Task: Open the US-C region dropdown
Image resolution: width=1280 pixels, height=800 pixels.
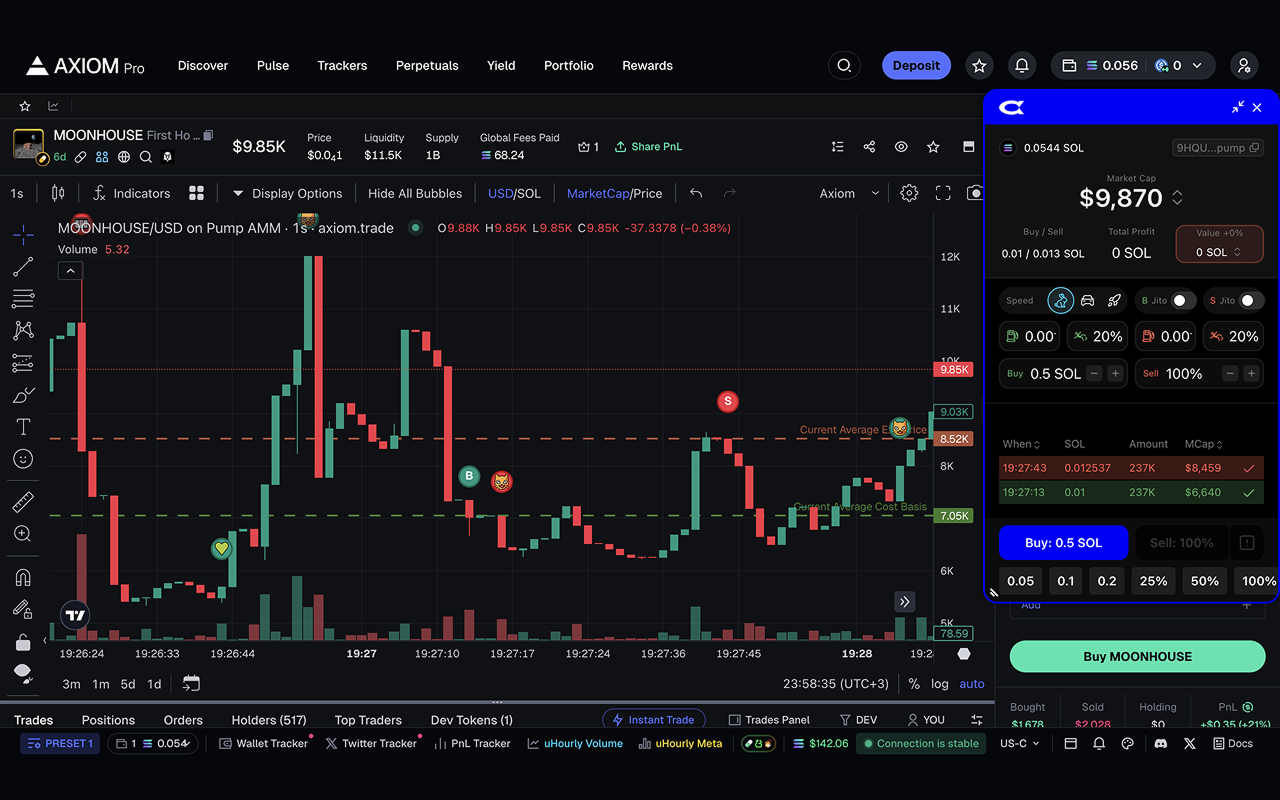Action: [x=1020, y=744]
